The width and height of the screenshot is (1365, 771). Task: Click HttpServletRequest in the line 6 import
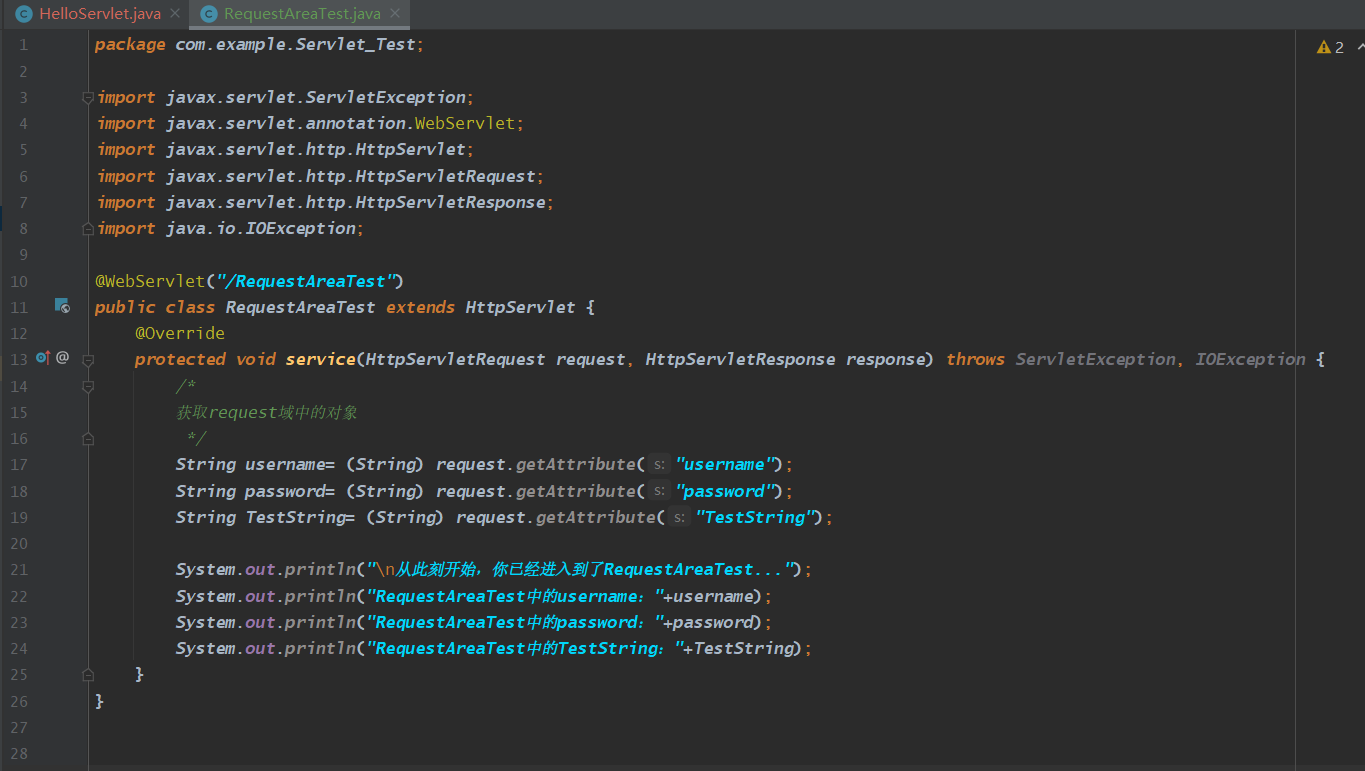pyautogui.click(x=446, y=176)
